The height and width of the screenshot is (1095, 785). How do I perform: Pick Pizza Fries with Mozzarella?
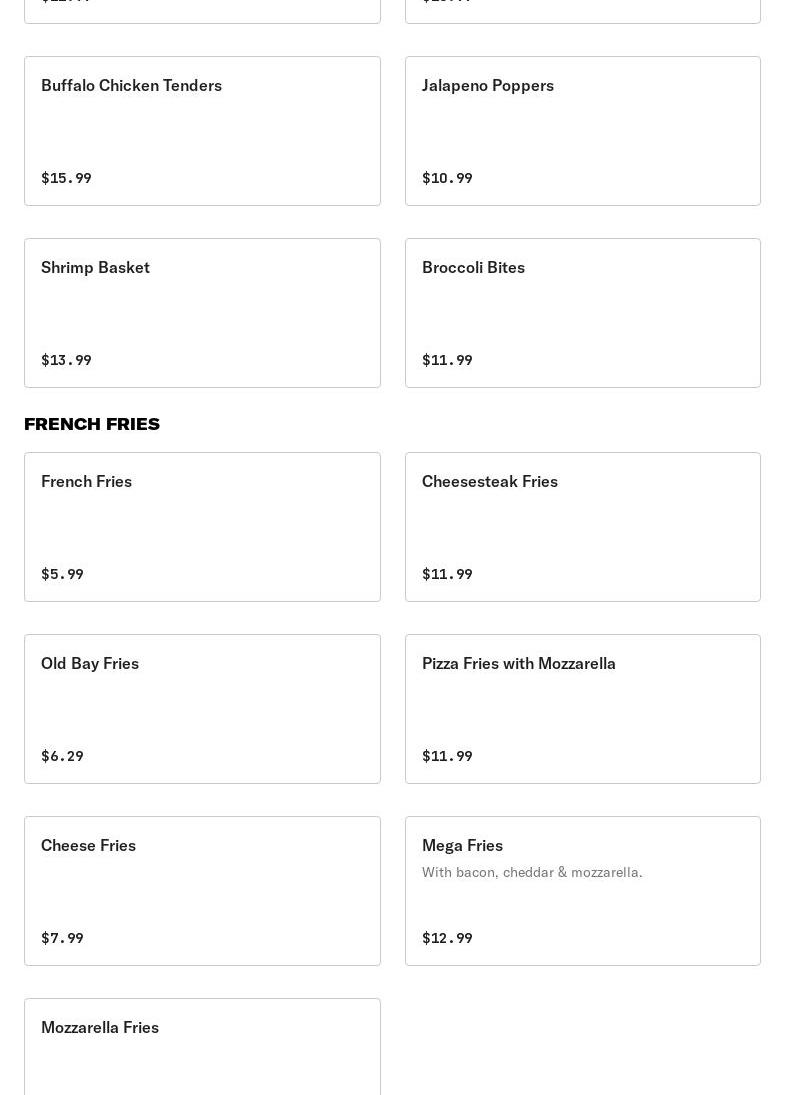coord(582,708)
